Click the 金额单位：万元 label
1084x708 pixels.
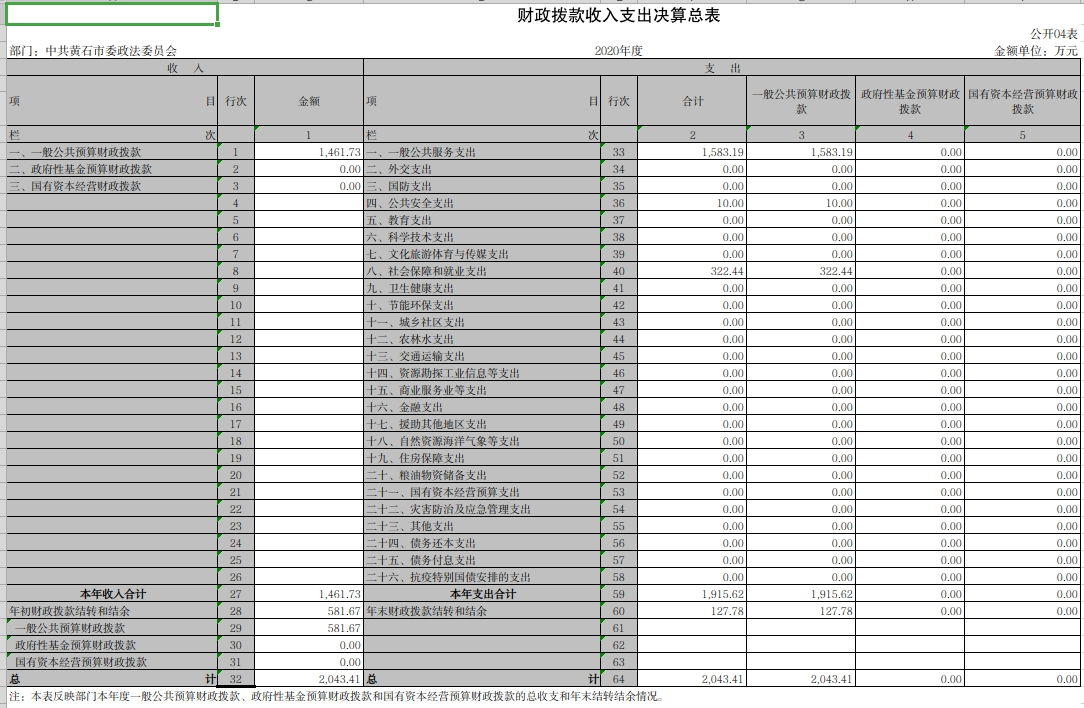(x=1036, y=50)
